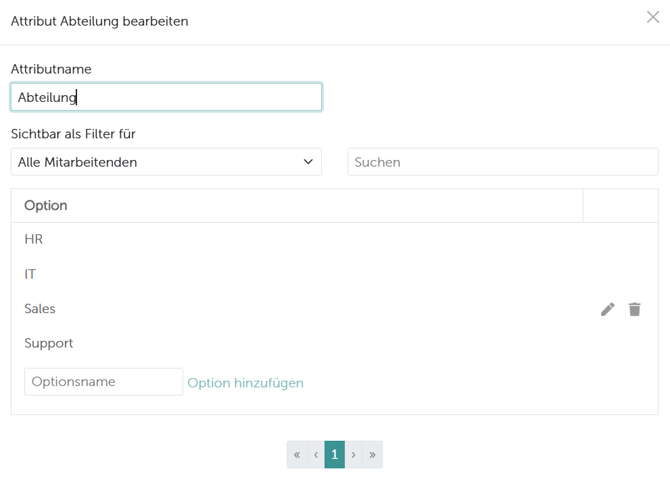Click the Attributname field label

coord(51,69)
